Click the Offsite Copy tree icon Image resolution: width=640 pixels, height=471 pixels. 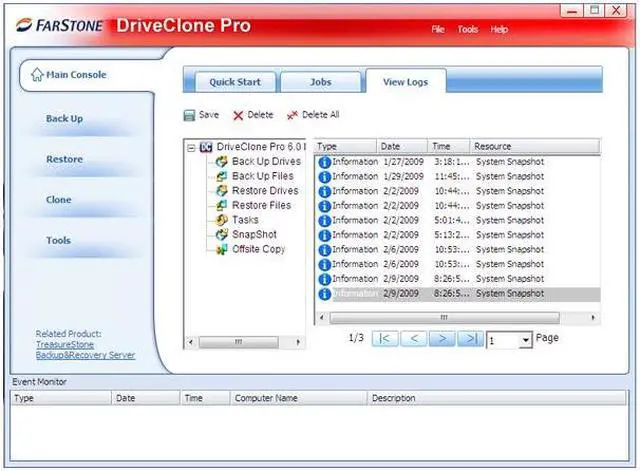pyautogui.click(x=222, y=249)
